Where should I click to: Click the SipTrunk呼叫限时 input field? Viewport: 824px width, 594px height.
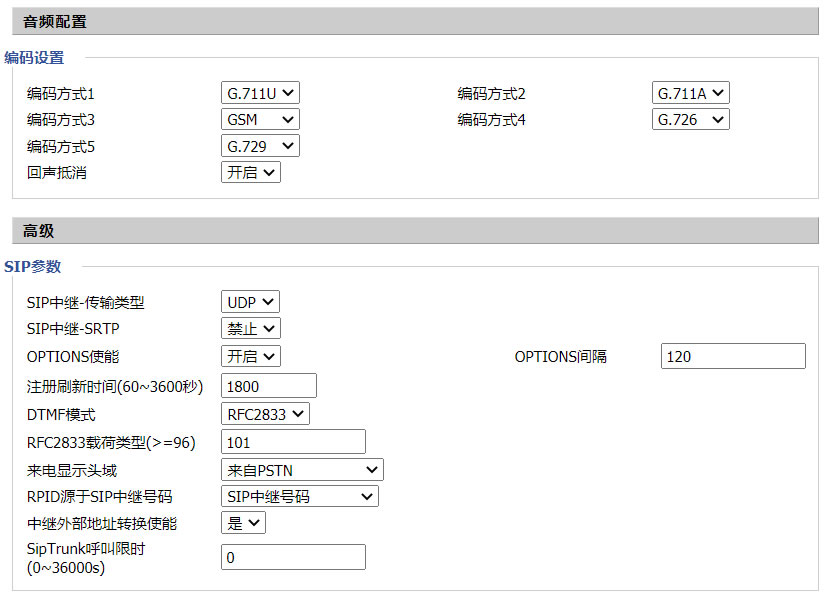click(x=293, y=557)
